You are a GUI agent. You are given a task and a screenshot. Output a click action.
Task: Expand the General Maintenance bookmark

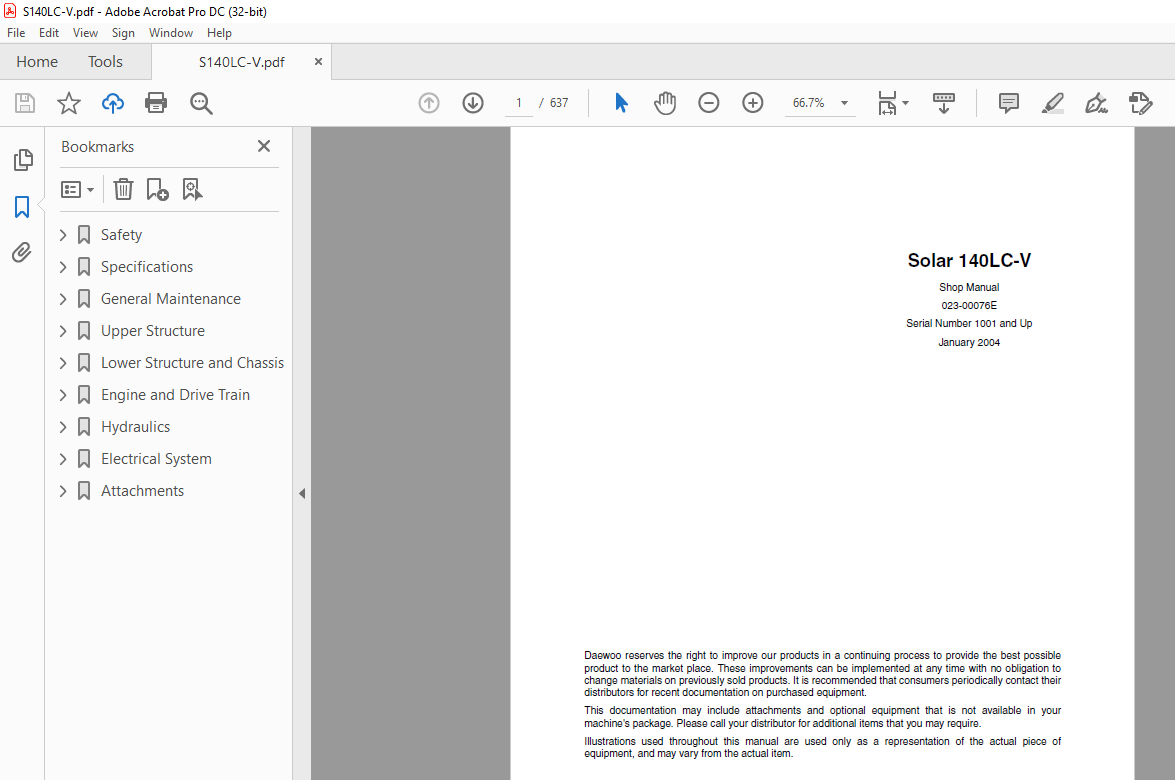(x=63, y=299)
